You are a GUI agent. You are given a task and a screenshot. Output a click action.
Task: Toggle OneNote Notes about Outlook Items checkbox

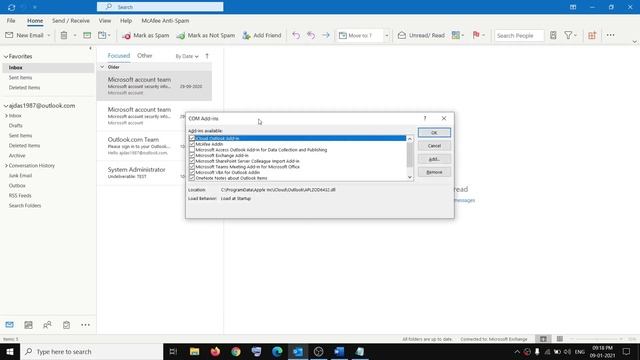tap(192, 178)
